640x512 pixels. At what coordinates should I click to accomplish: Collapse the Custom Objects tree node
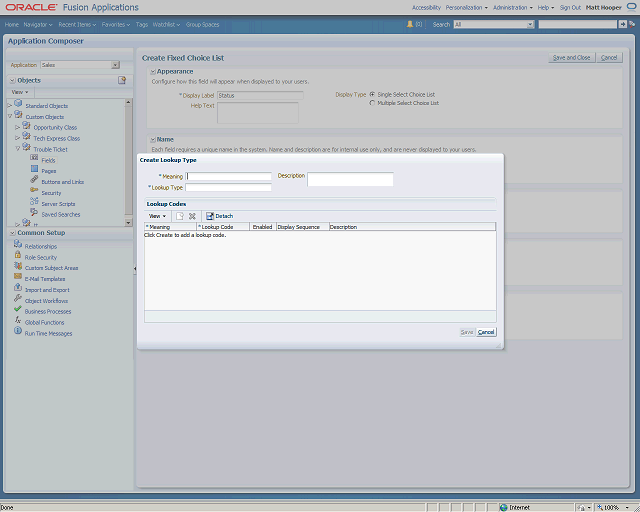pos(10,117)
